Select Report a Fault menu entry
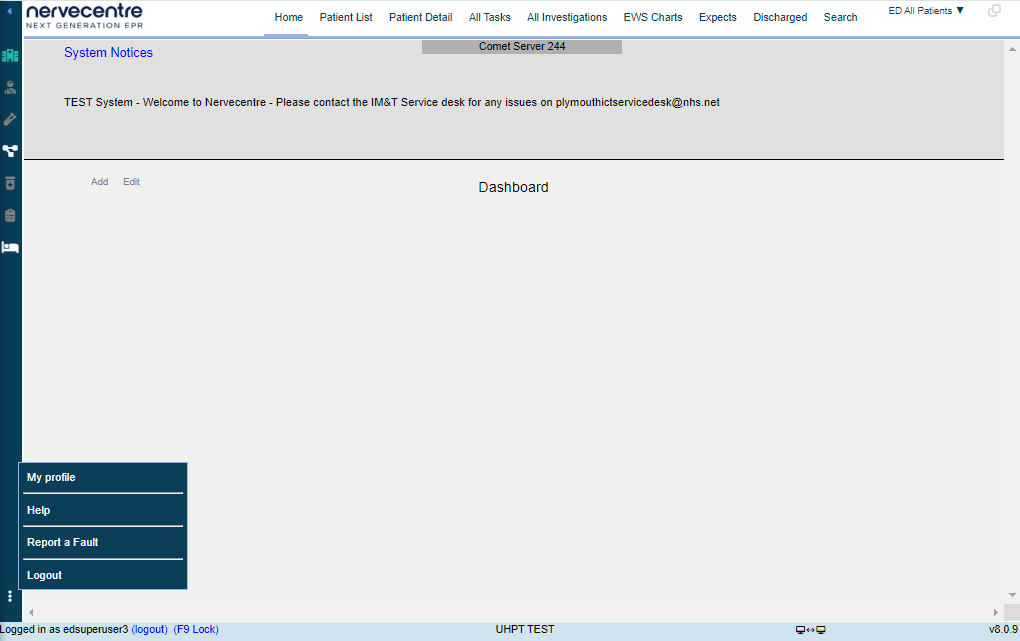This screenshot has width=1020, height=641. (103, 543)
